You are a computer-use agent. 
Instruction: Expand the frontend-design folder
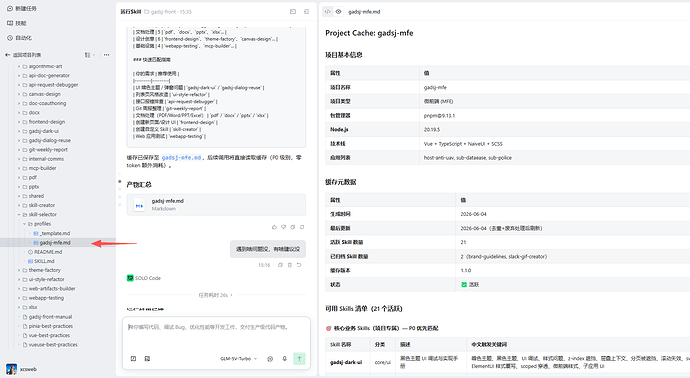pyautogui.click(x=19, y=122)
